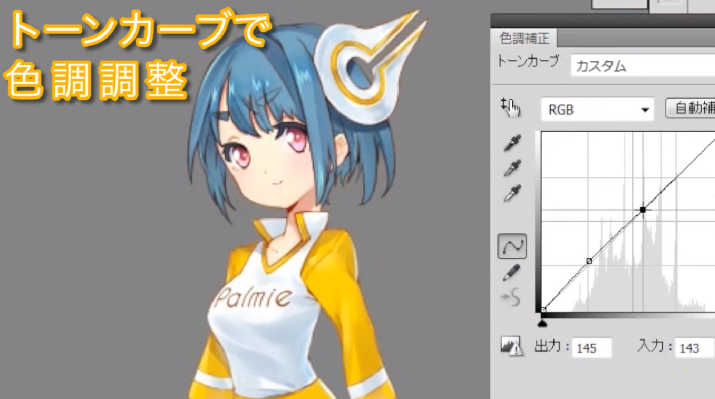Pick the white point eyedropper
The width and height of the screenshot is (715, 399).
point(512,193)
